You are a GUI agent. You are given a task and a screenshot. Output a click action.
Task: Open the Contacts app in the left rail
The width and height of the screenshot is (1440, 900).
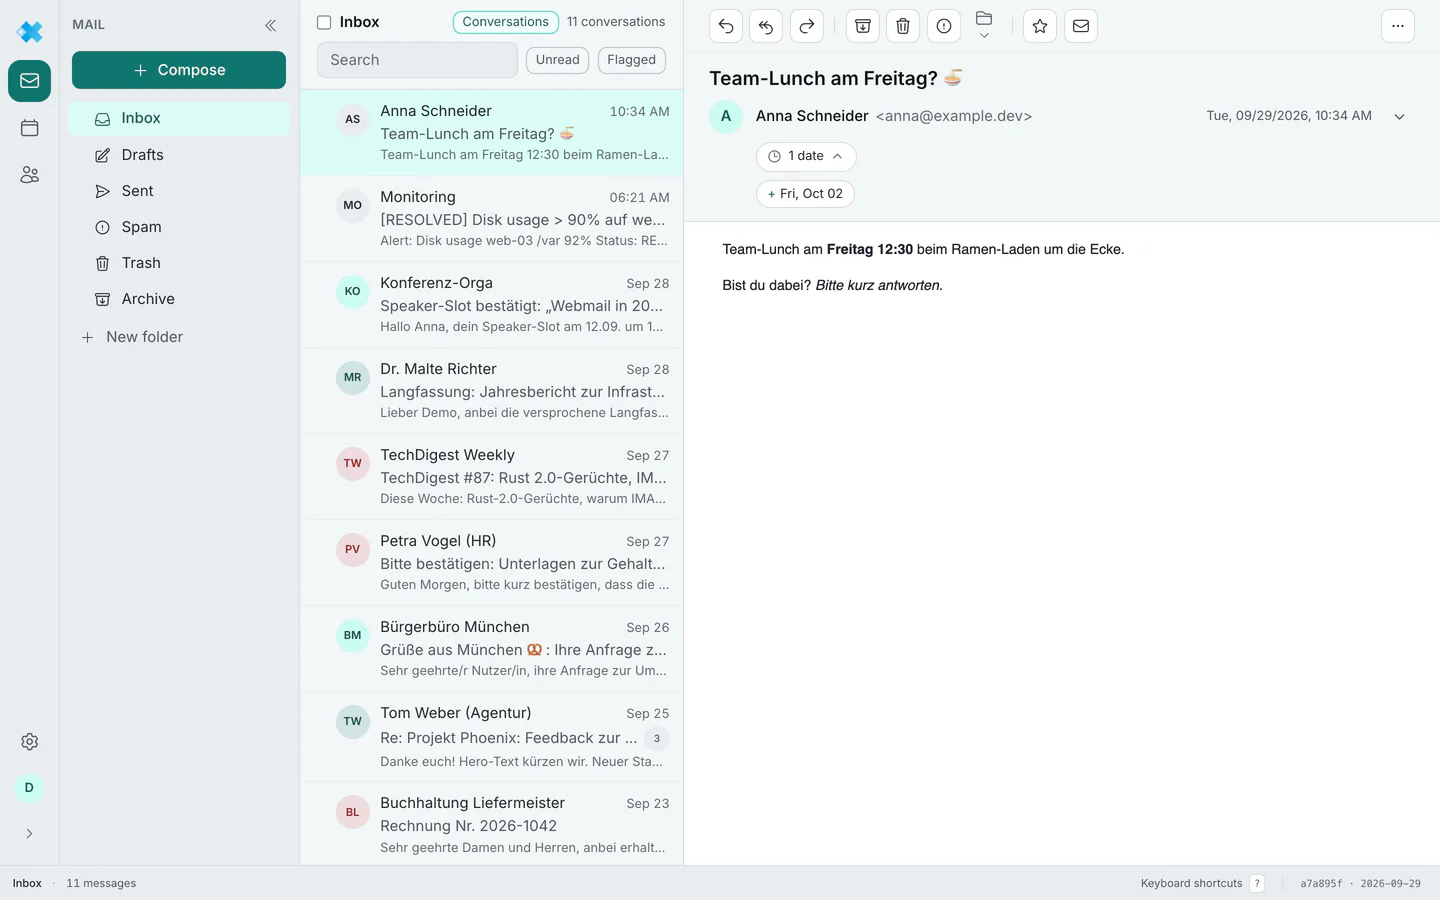click(30, 175)
